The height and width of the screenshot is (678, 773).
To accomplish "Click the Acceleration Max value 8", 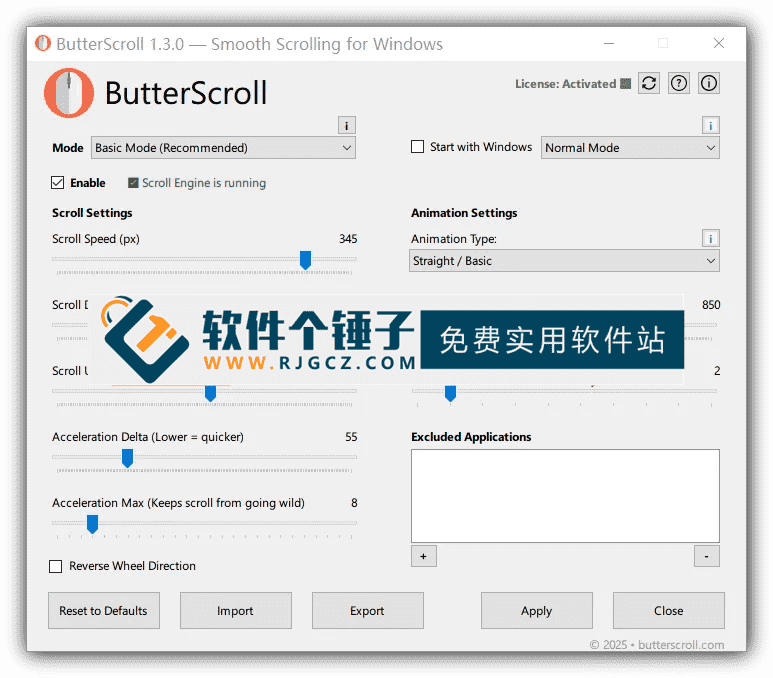I will point(354,503).
